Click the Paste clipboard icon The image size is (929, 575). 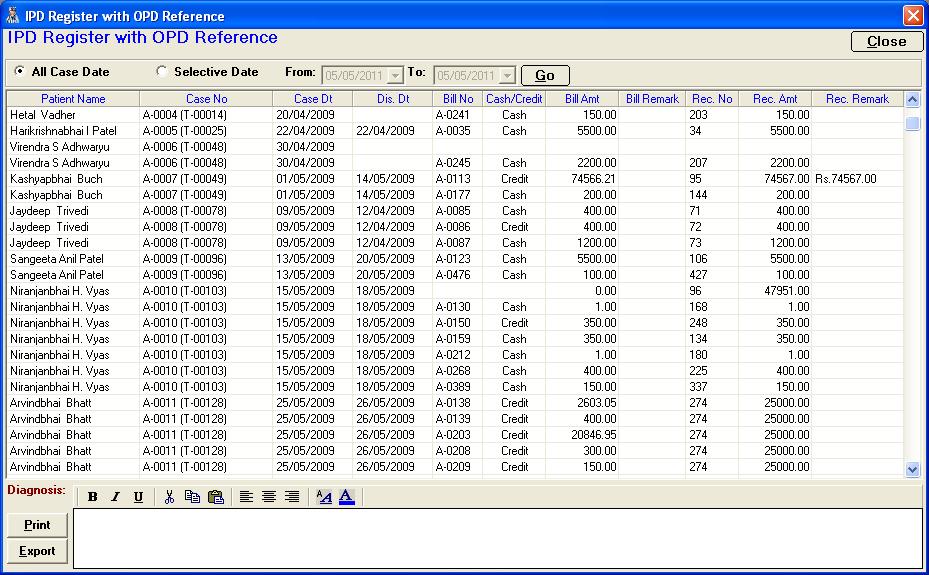(x=215, y=497)
